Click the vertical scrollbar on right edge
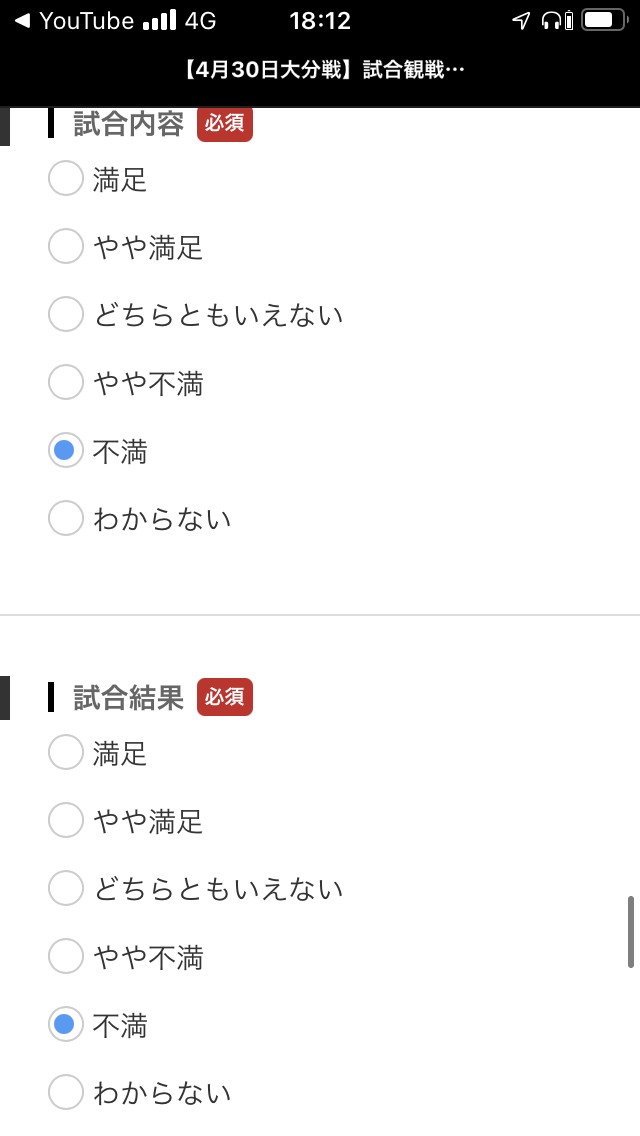This screenshot has height=1136, width=640. (630, 932)
